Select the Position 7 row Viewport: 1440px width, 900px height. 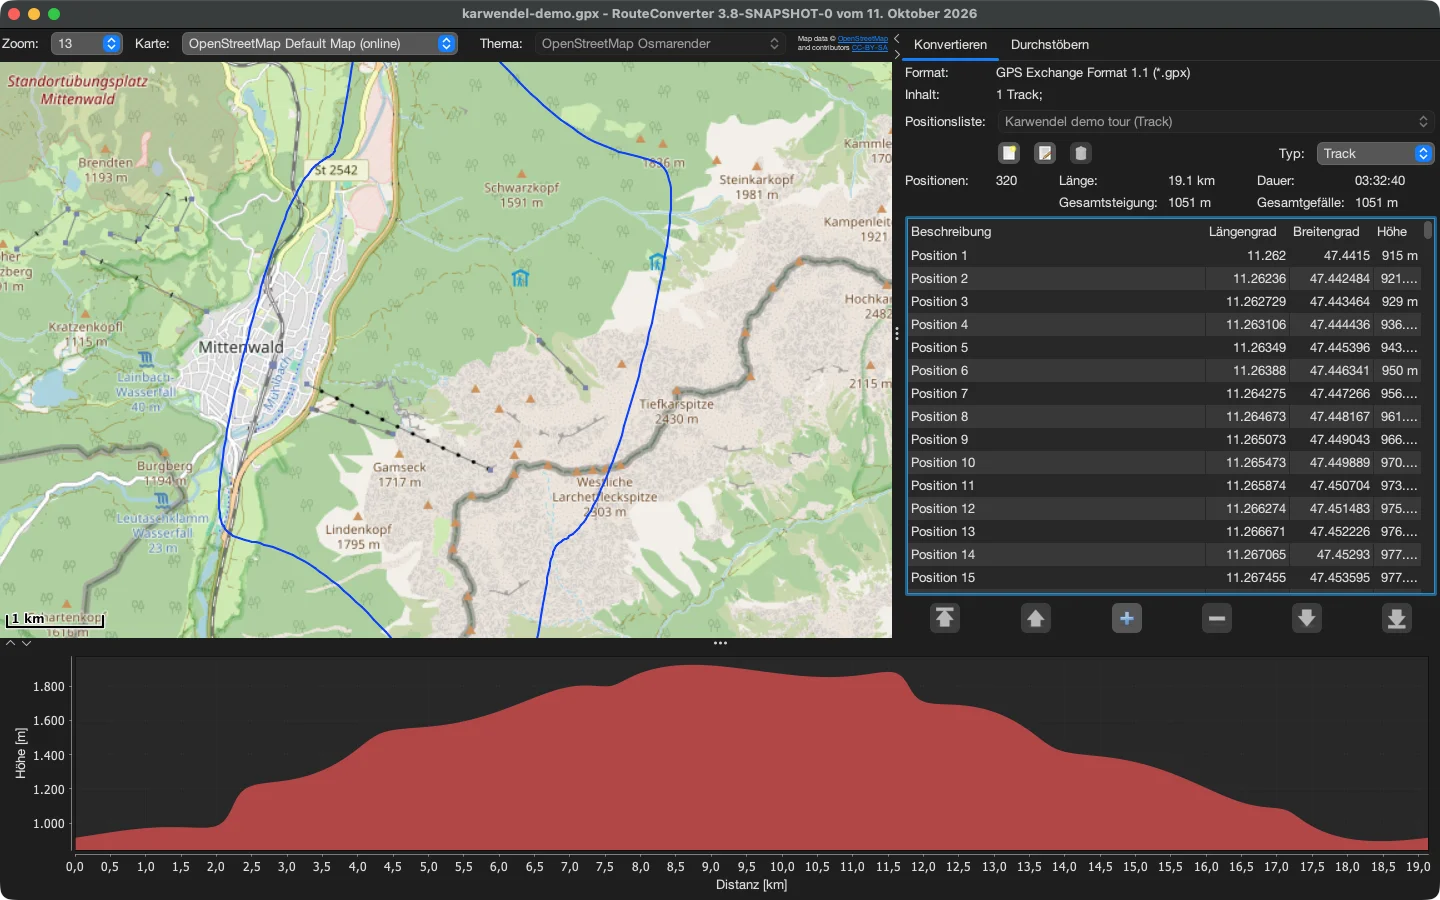tap(1165, 394)
